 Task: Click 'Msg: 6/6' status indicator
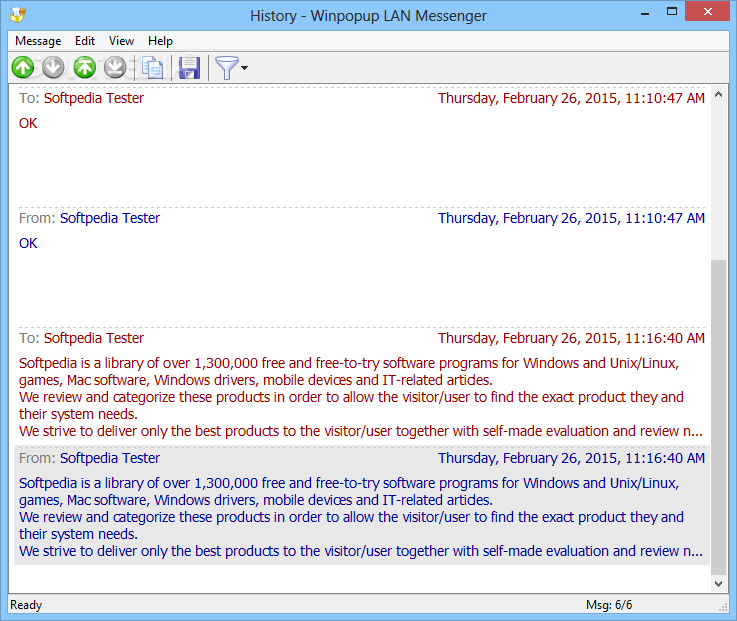[609, 605]
